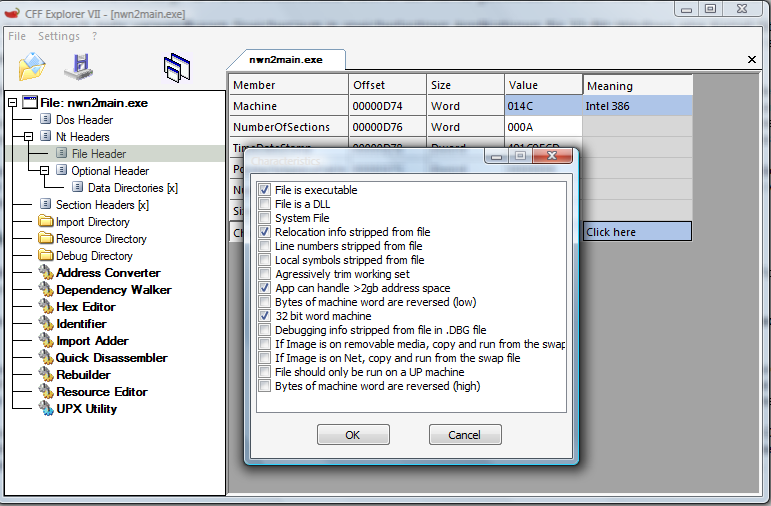Click the open file folder toolbar icon
This screenshot has width=771, height=506.
click(32, 66)
